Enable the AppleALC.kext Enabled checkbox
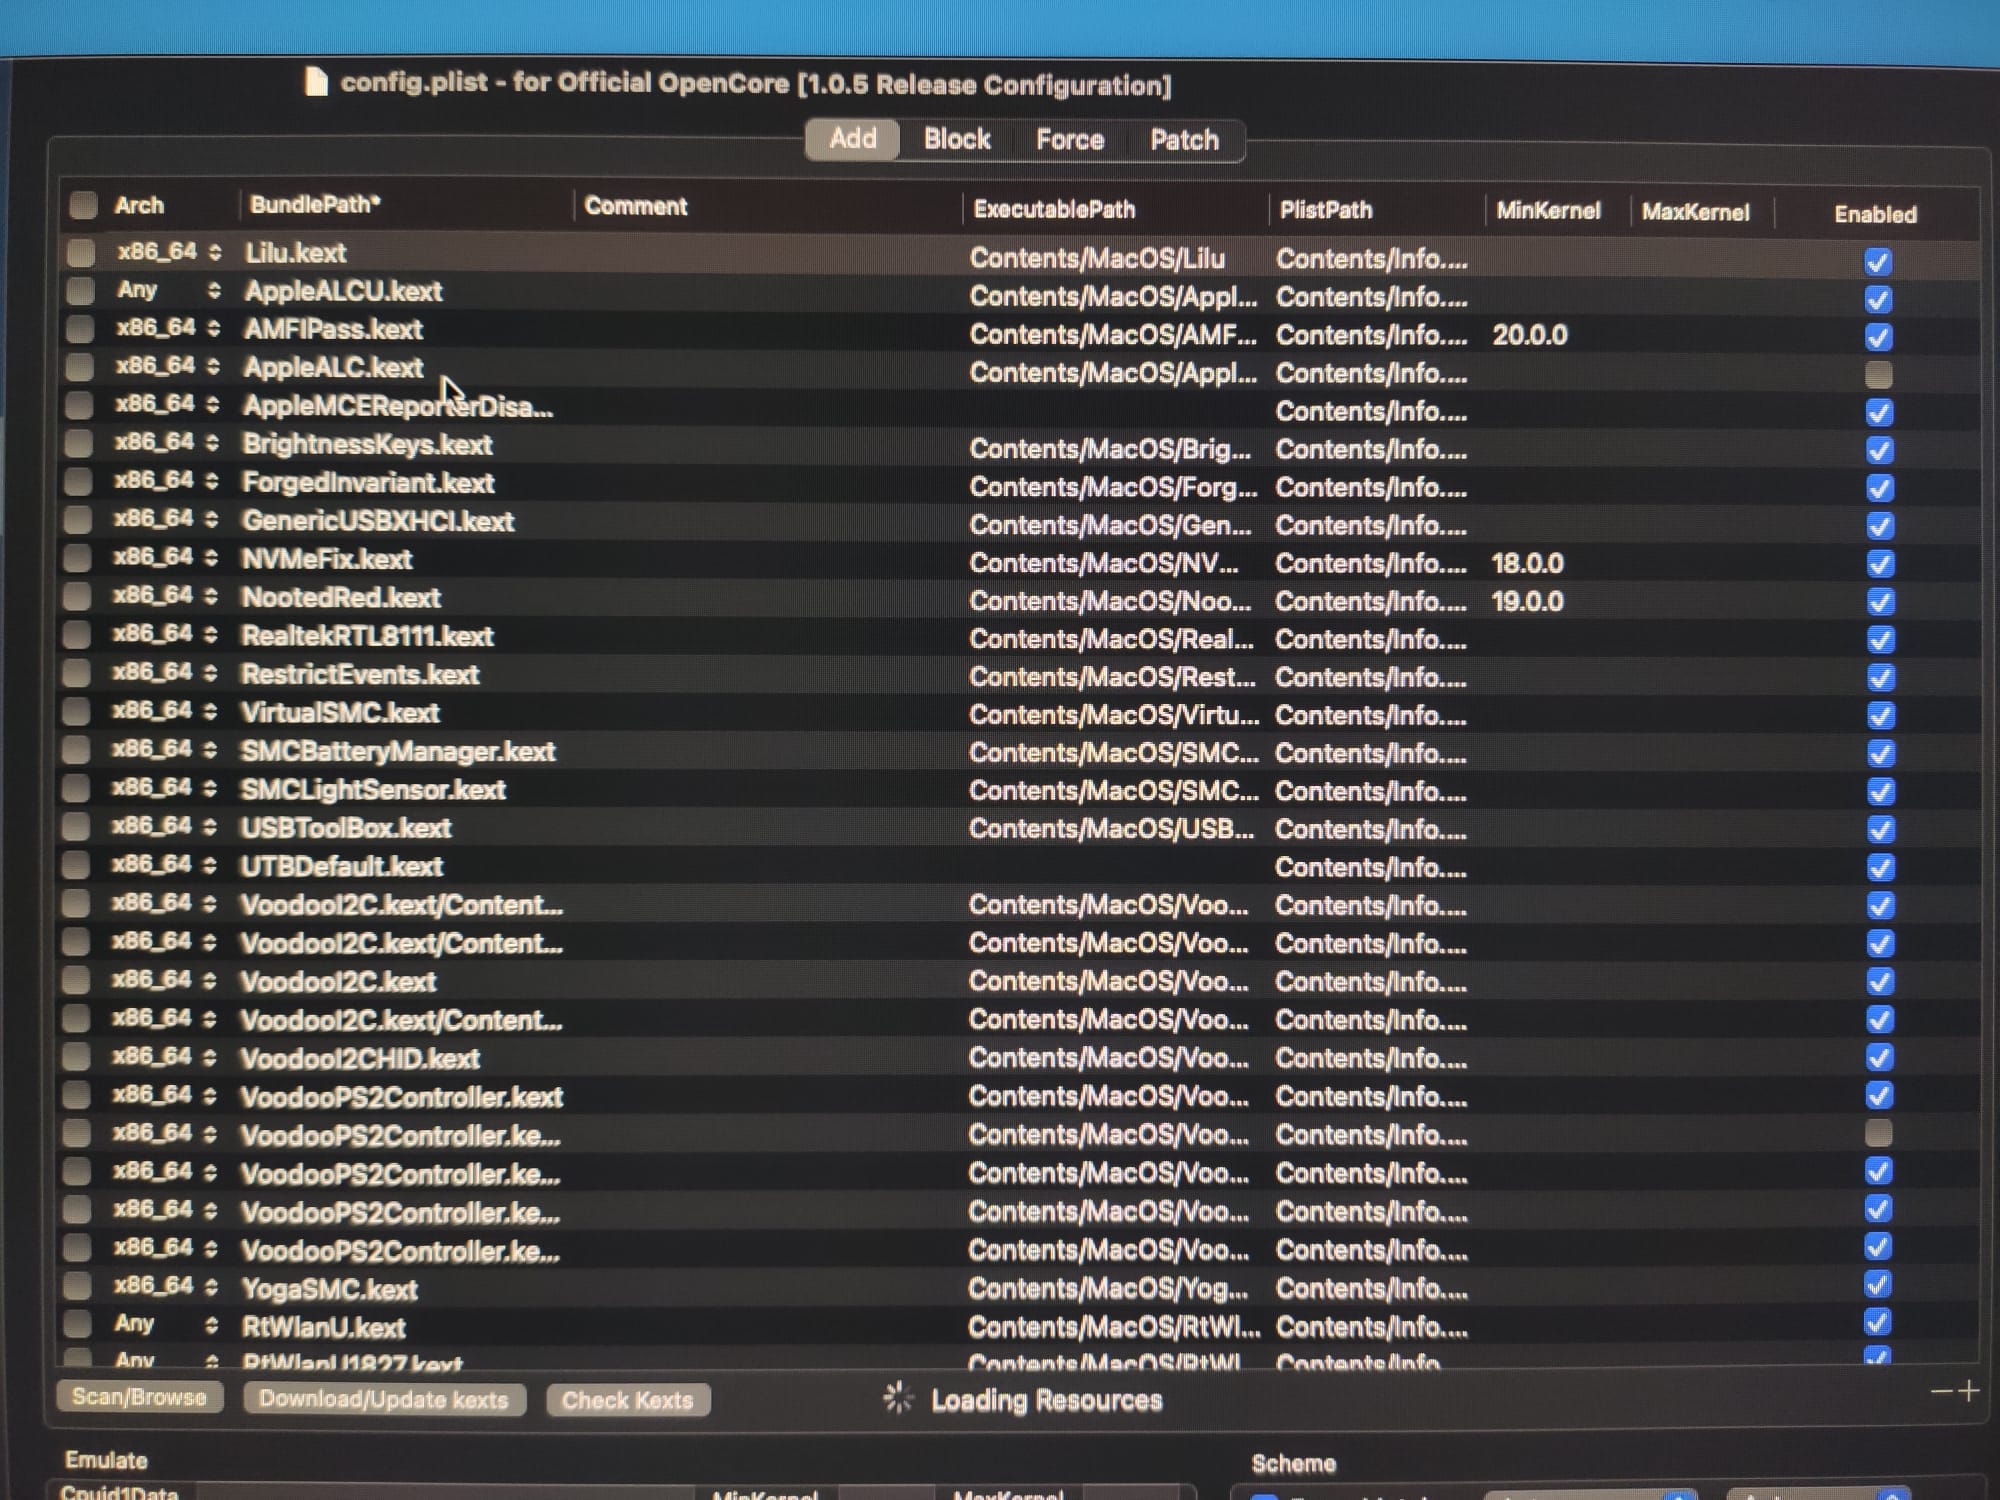The width and height of the screenshot is (2000, 1500). coord(1878,375)
